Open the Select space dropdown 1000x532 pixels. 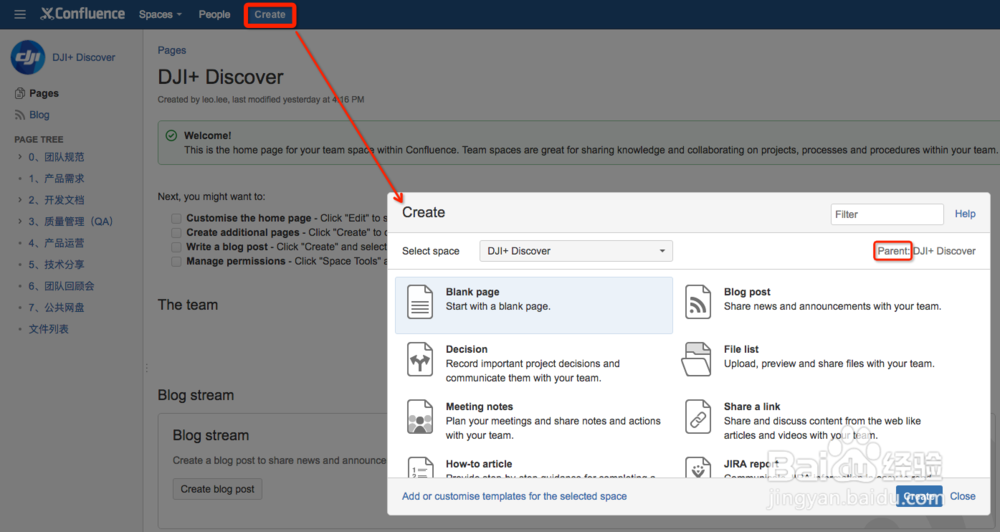pyautogui.click(x=576, y=251)
